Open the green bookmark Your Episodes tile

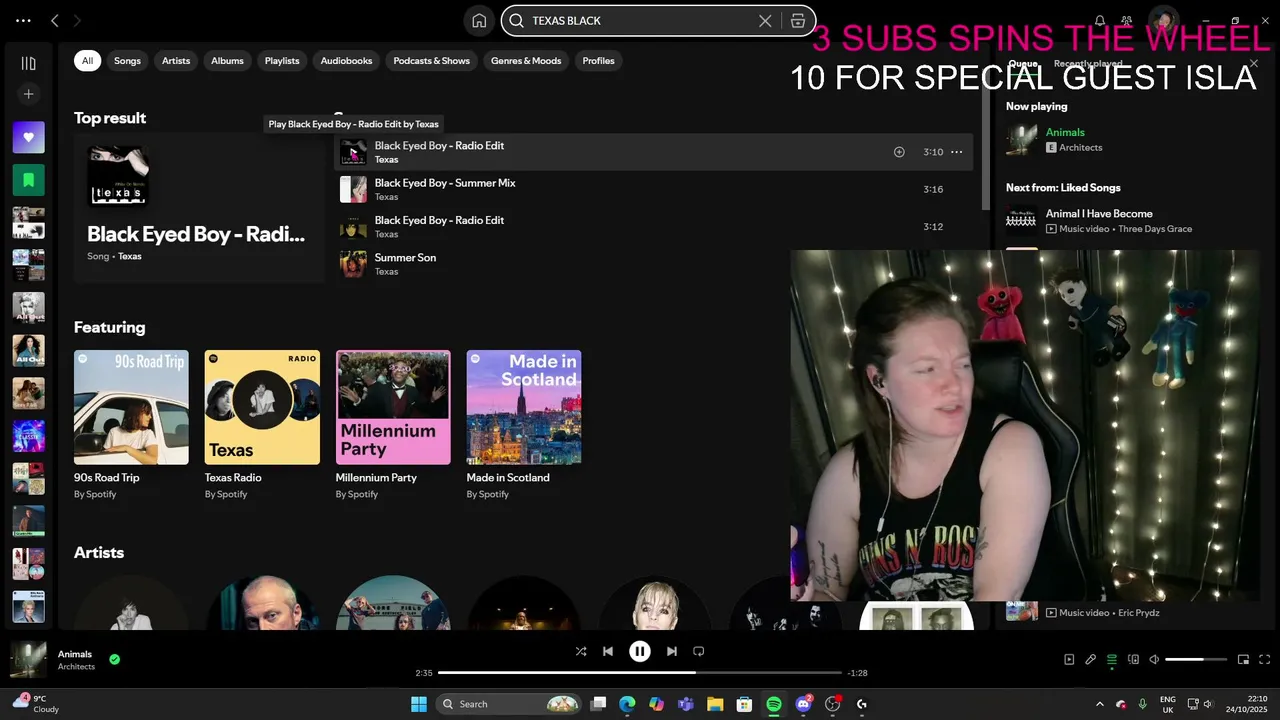point(28,180)
